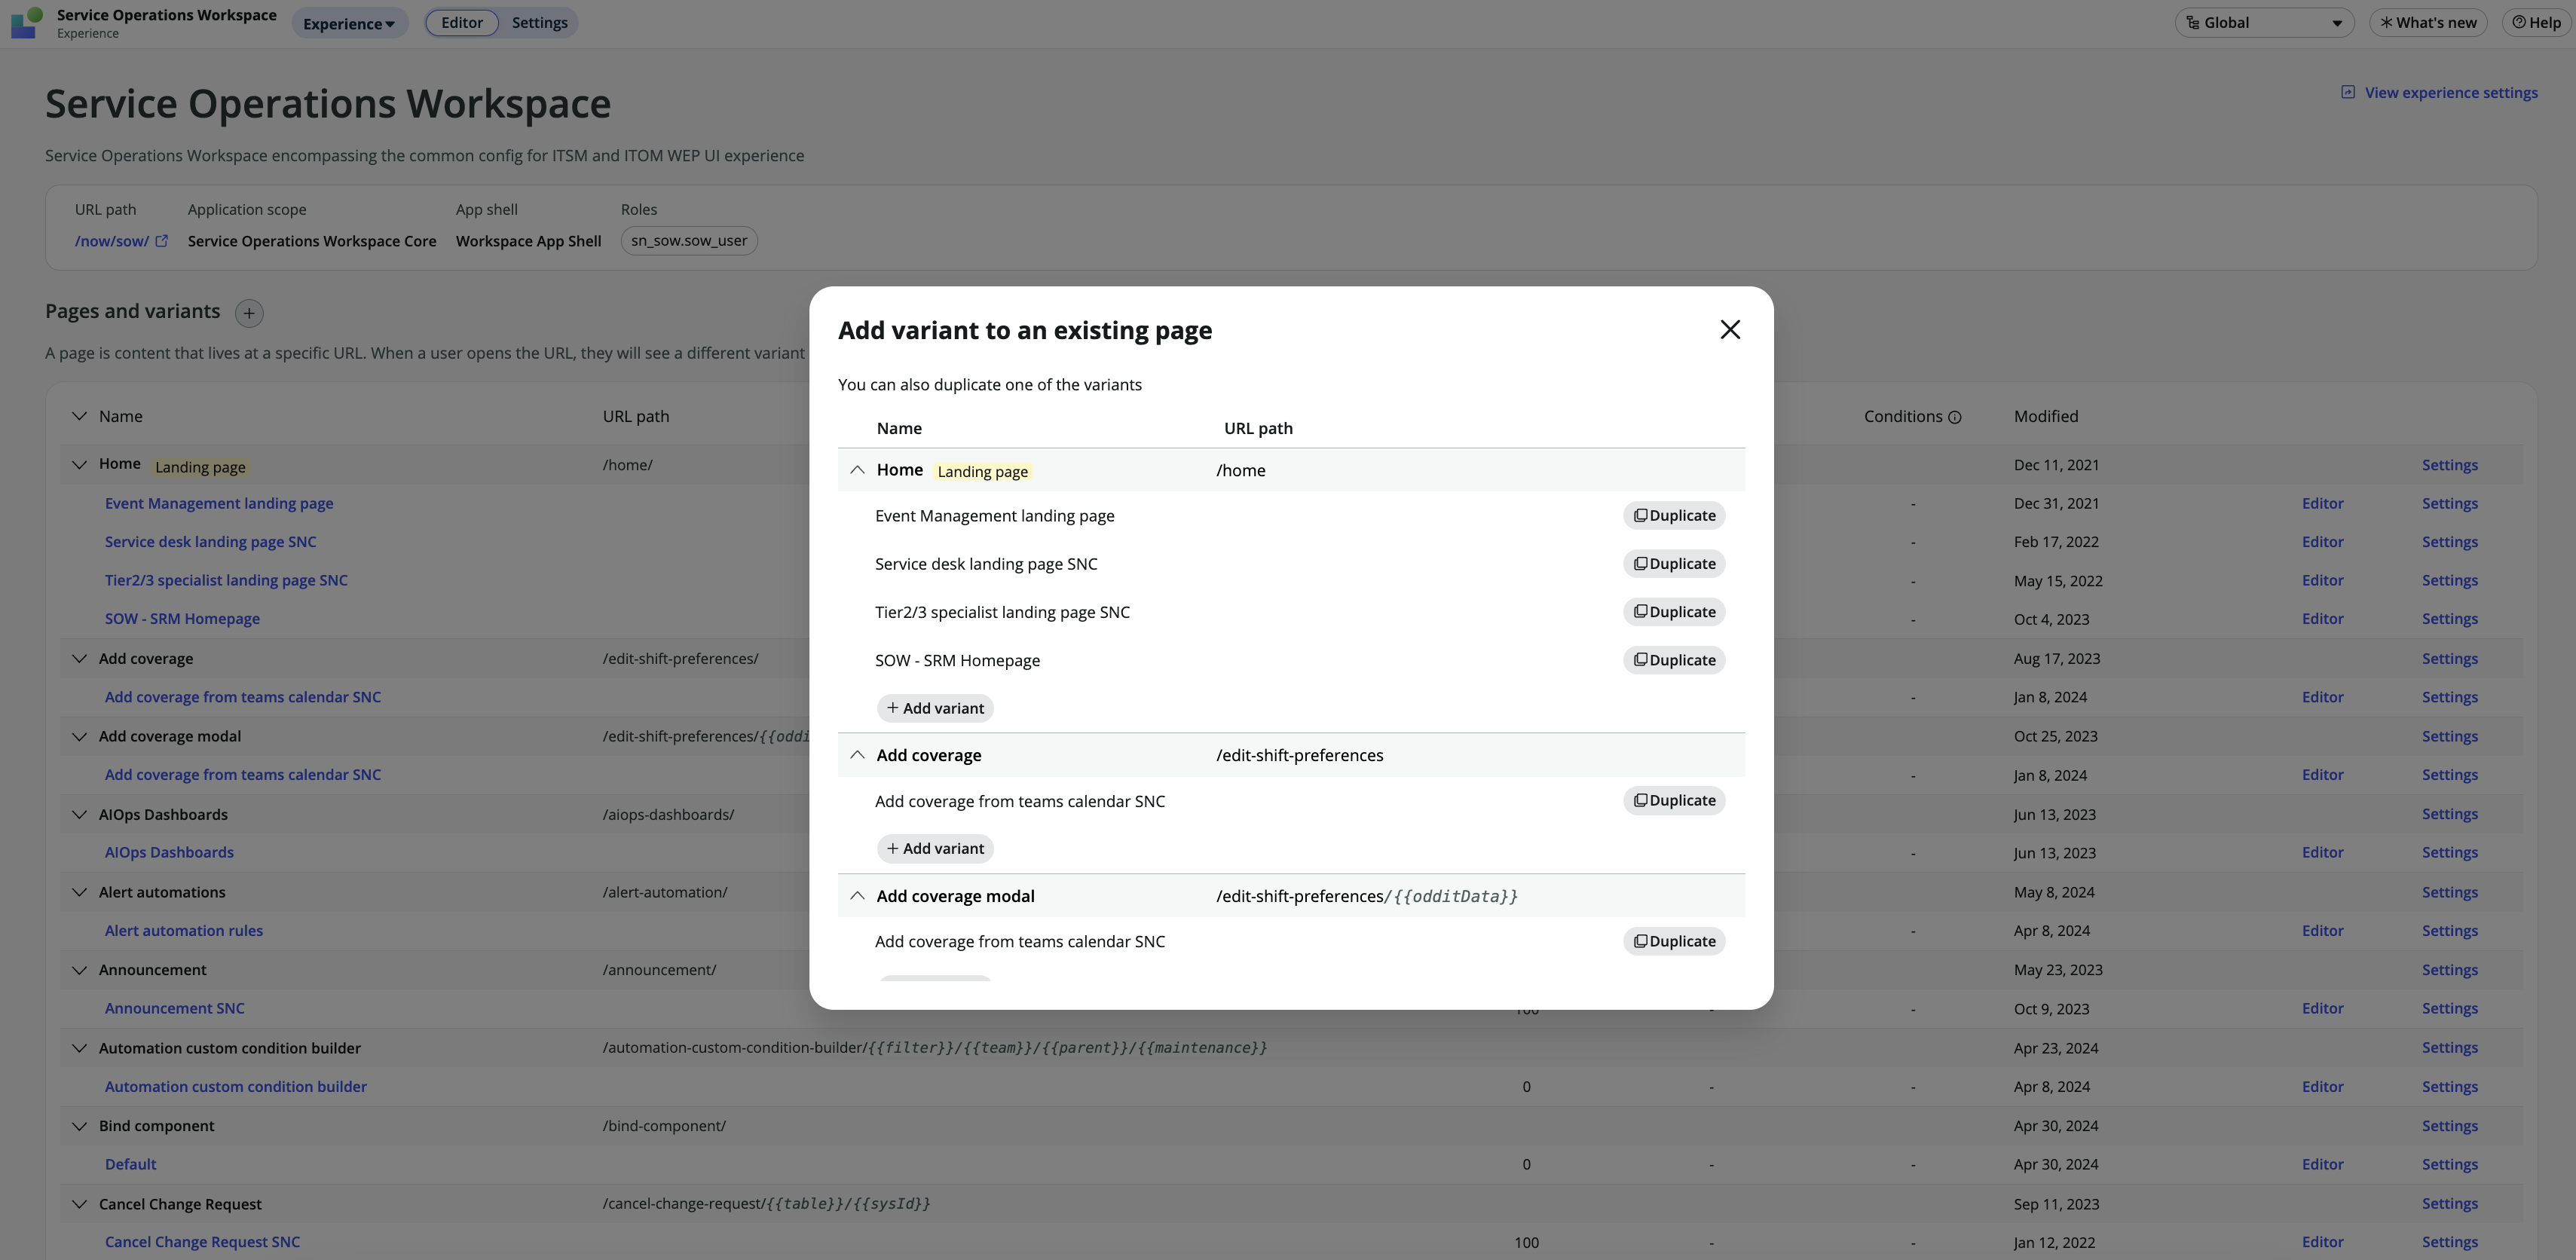Screen dimensions: 2576x1260
Task: Select /edit-shift-preferences URL path in dialog
Action: pos(1299,755)
